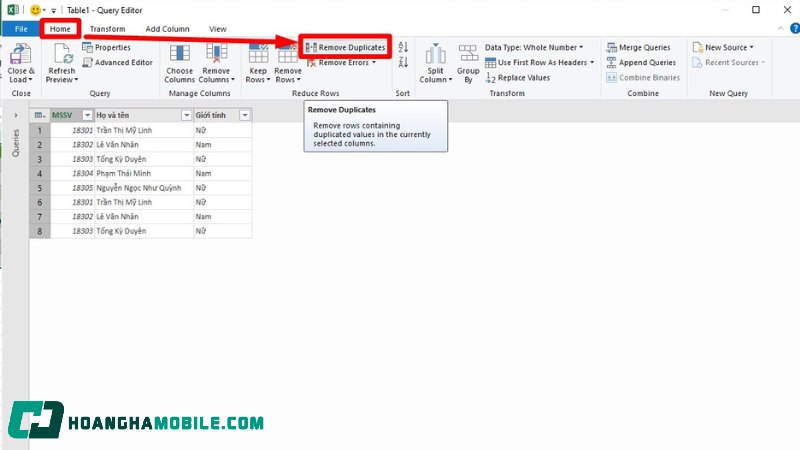Click the New Source icon
This screenshot has height=450, width=800.
coord(697,47)
